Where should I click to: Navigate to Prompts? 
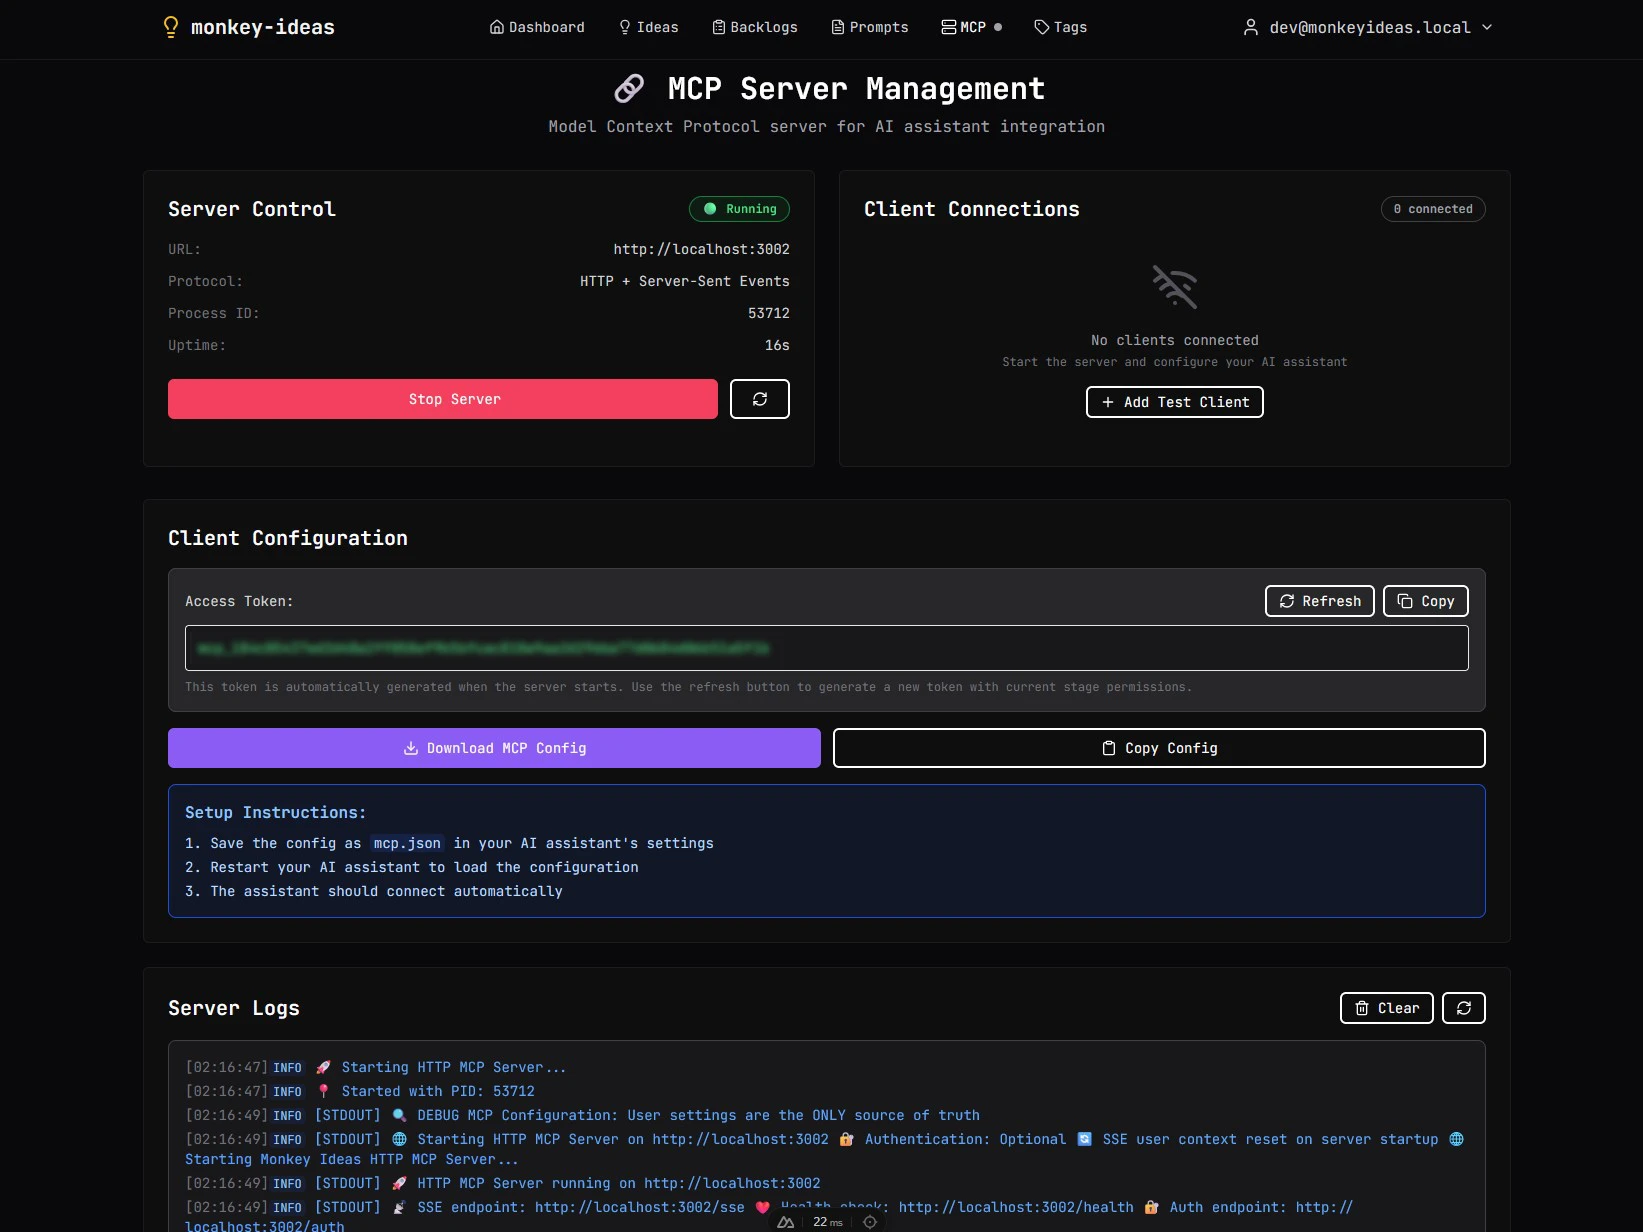point(870,27)
